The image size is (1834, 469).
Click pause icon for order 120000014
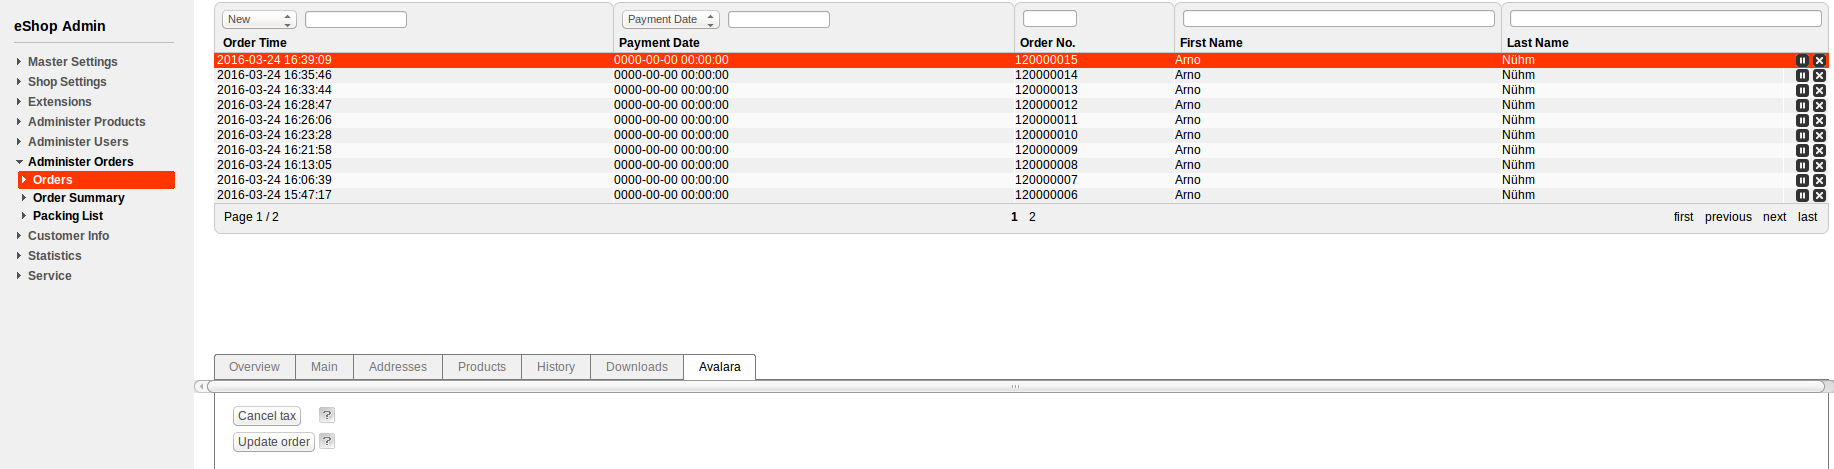[x=1802, y=75]
